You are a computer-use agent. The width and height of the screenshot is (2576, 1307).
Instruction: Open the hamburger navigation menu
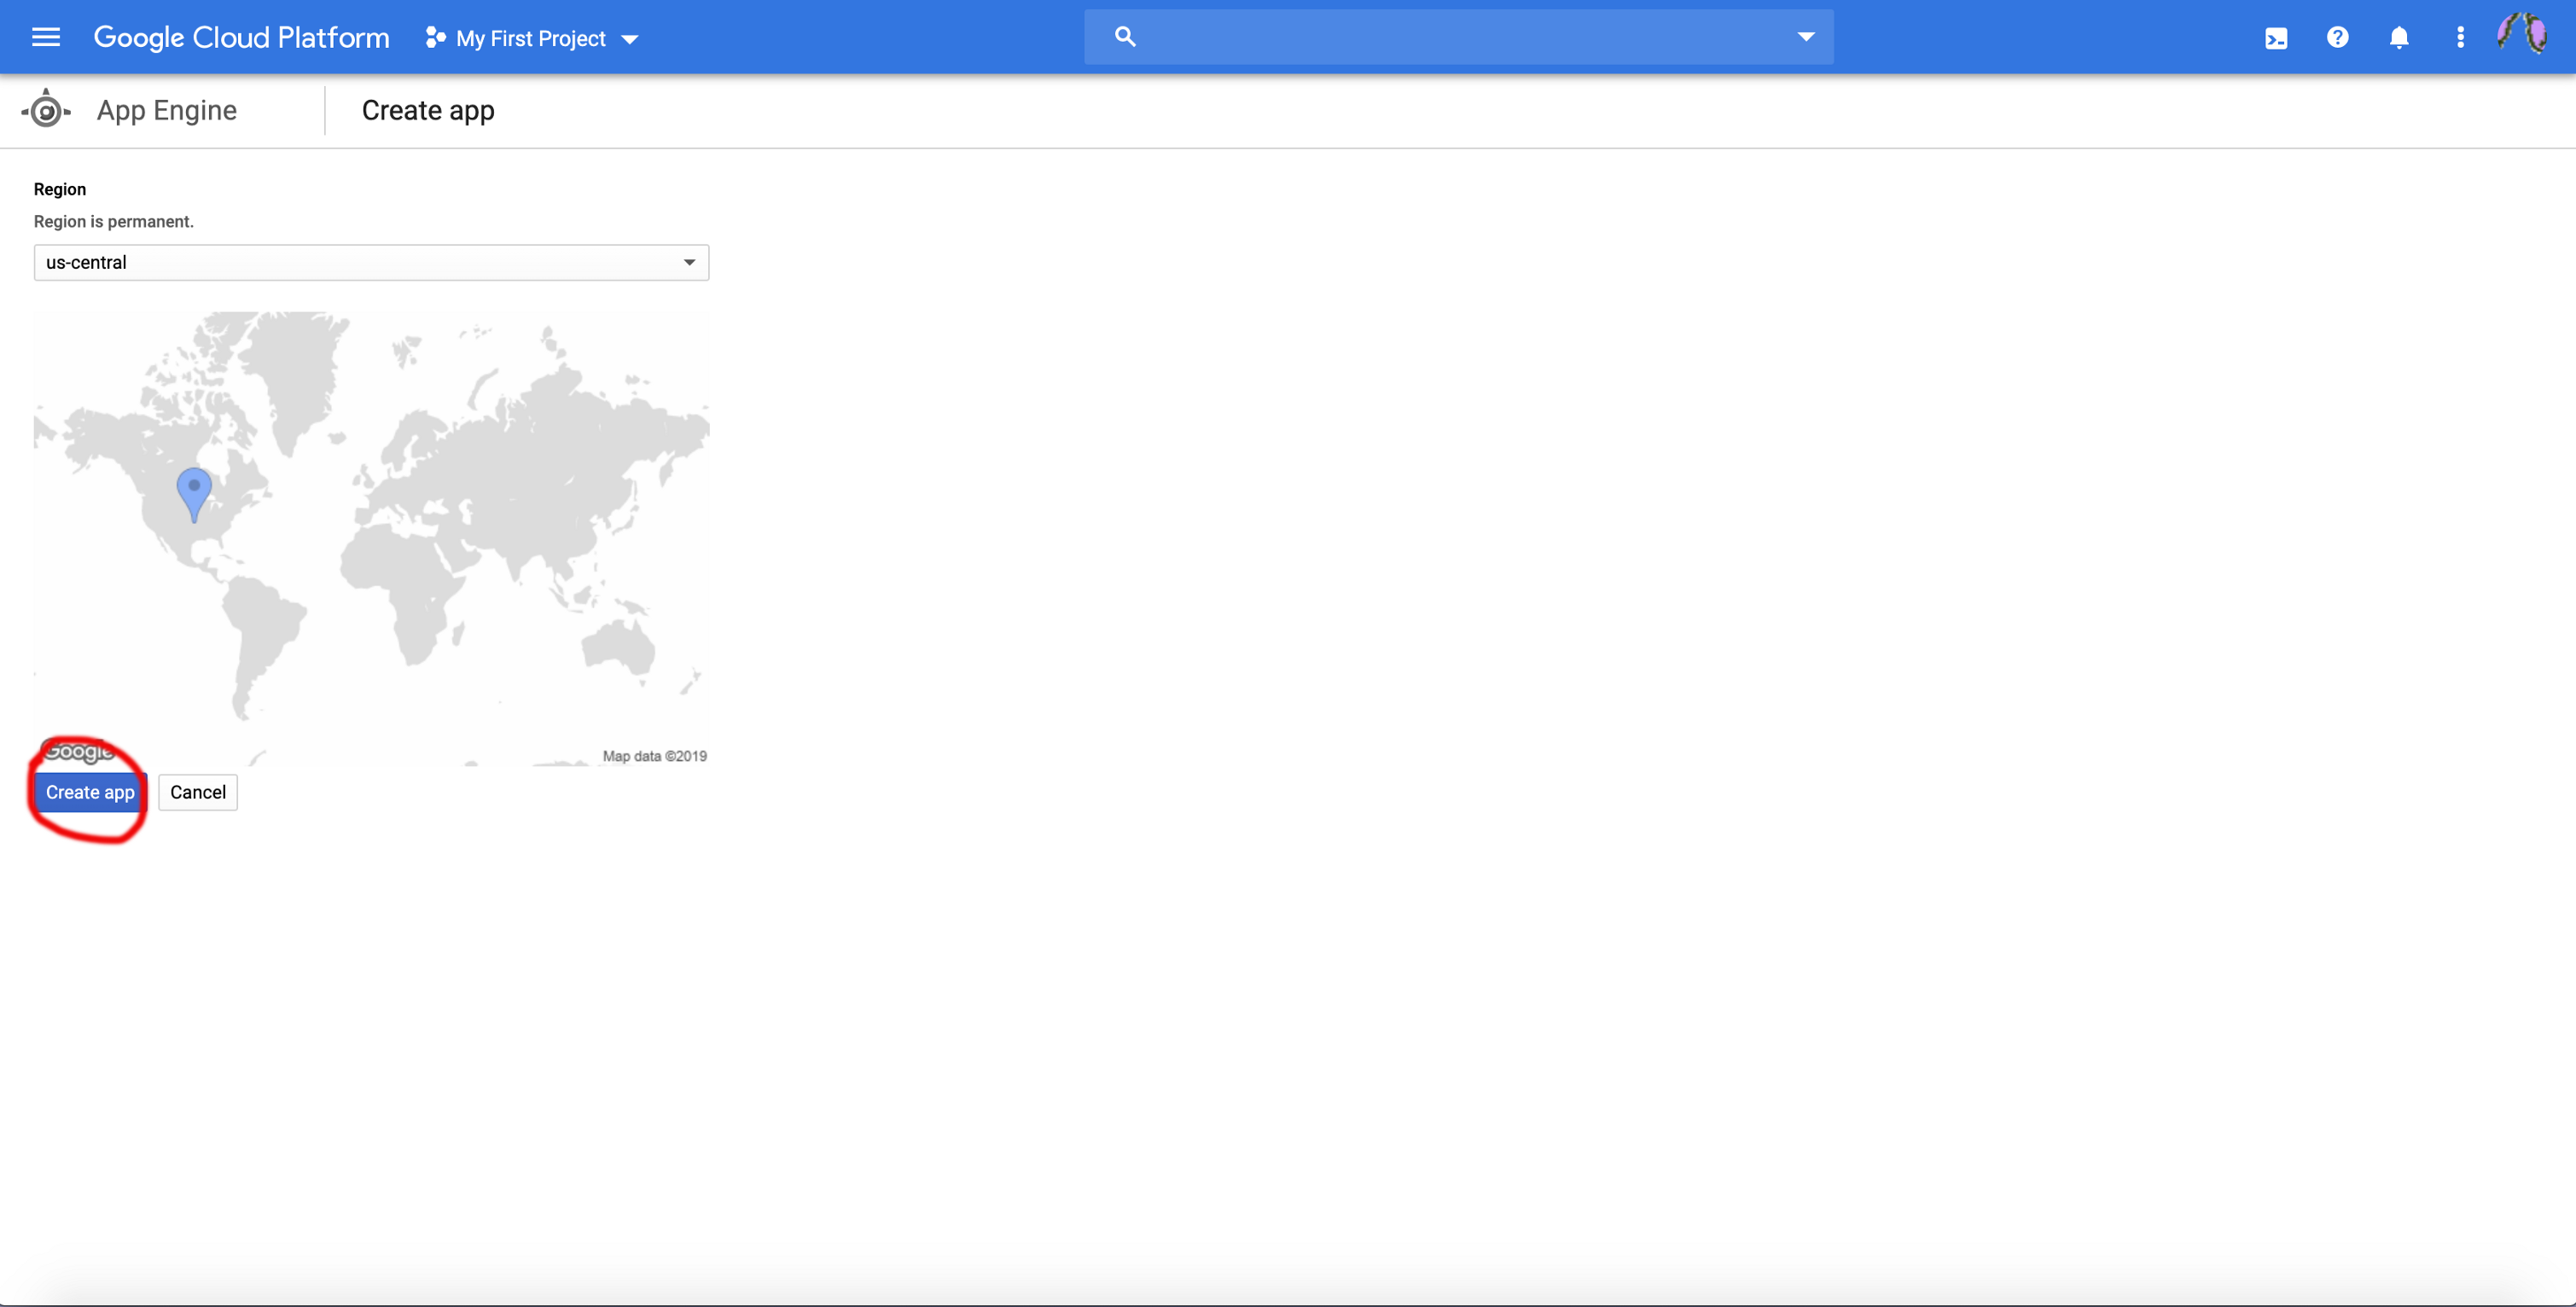(x=46, y=38)
